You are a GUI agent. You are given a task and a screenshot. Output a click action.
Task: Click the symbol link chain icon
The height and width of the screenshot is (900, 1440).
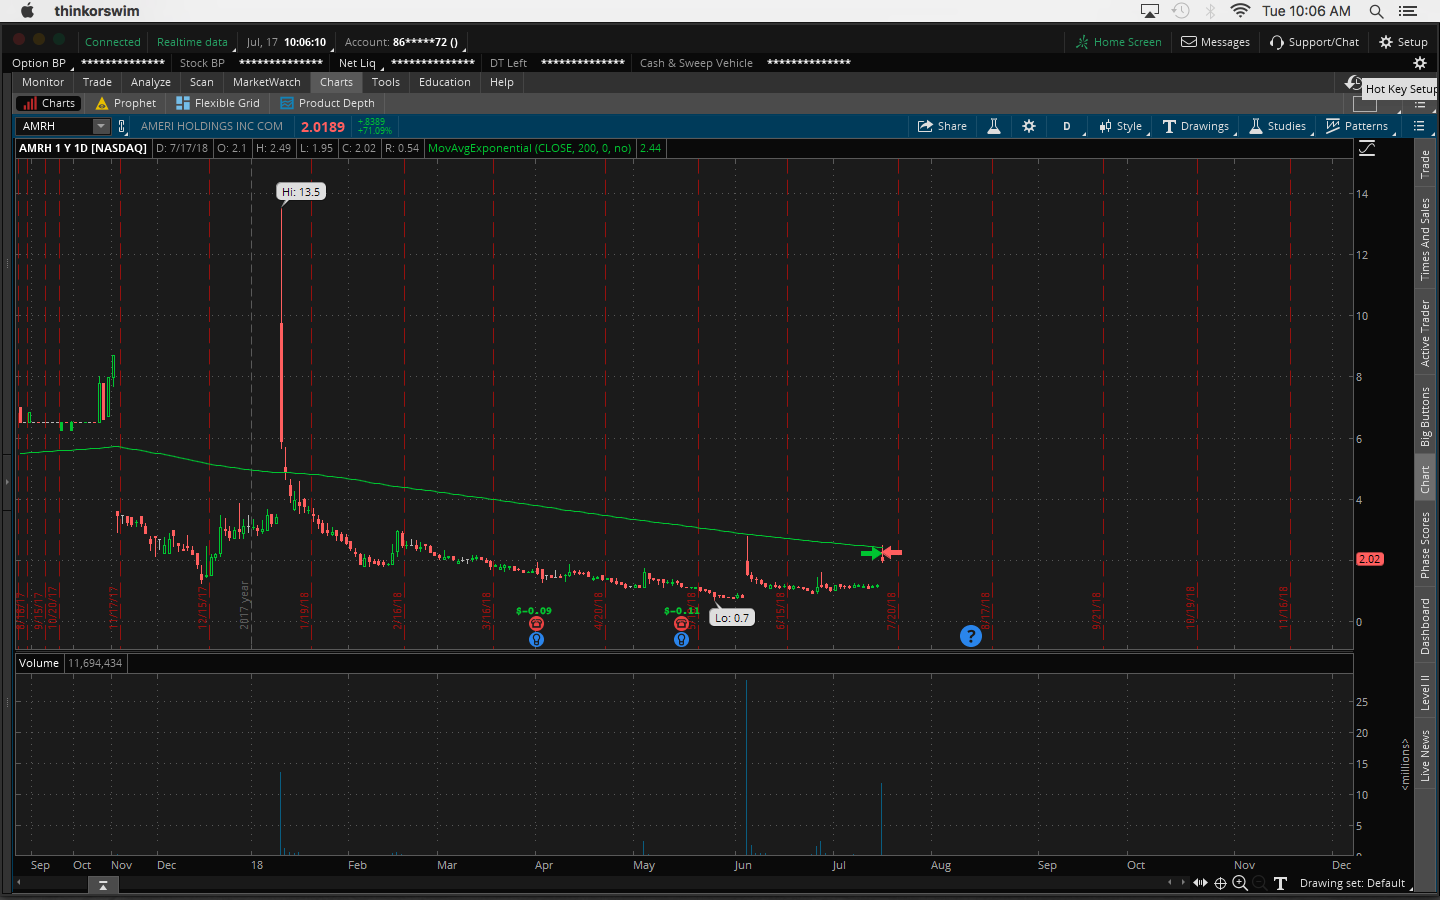[x=122, y=126]
